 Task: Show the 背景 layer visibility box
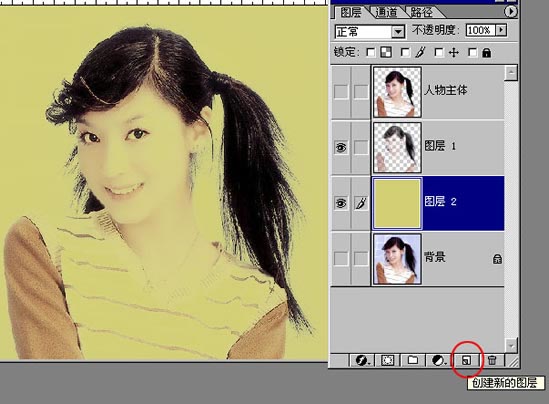tap(341, 259)
